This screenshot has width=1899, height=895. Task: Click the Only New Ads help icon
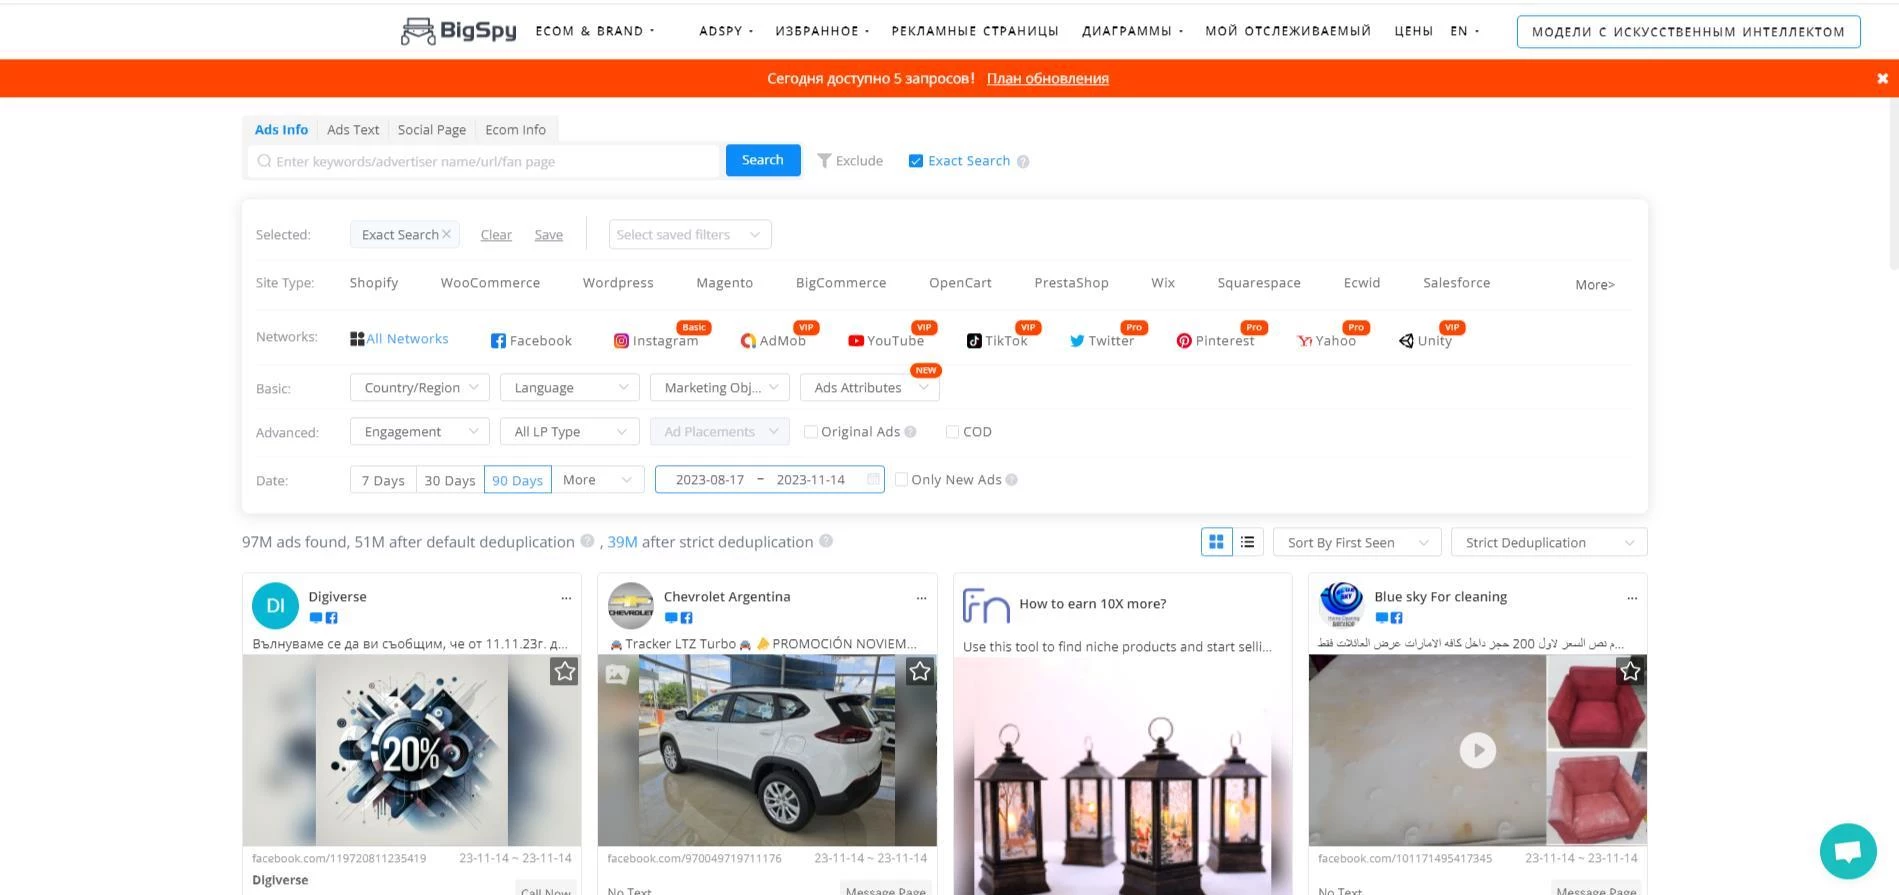[x=1011, y=480]
